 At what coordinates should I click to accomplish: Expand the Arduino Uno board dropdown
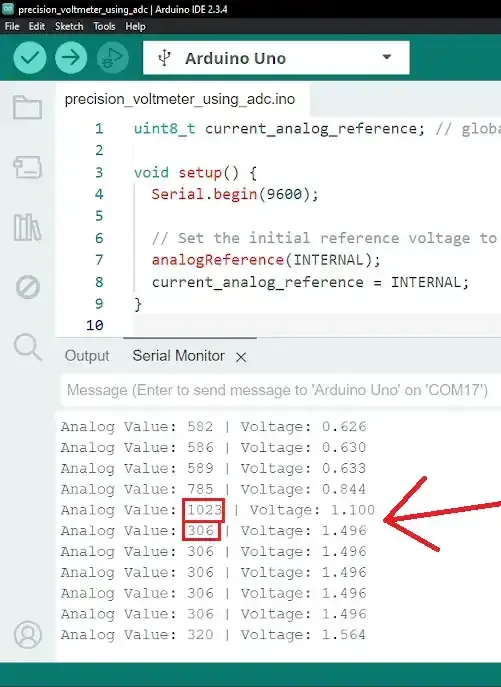point(276,58)
